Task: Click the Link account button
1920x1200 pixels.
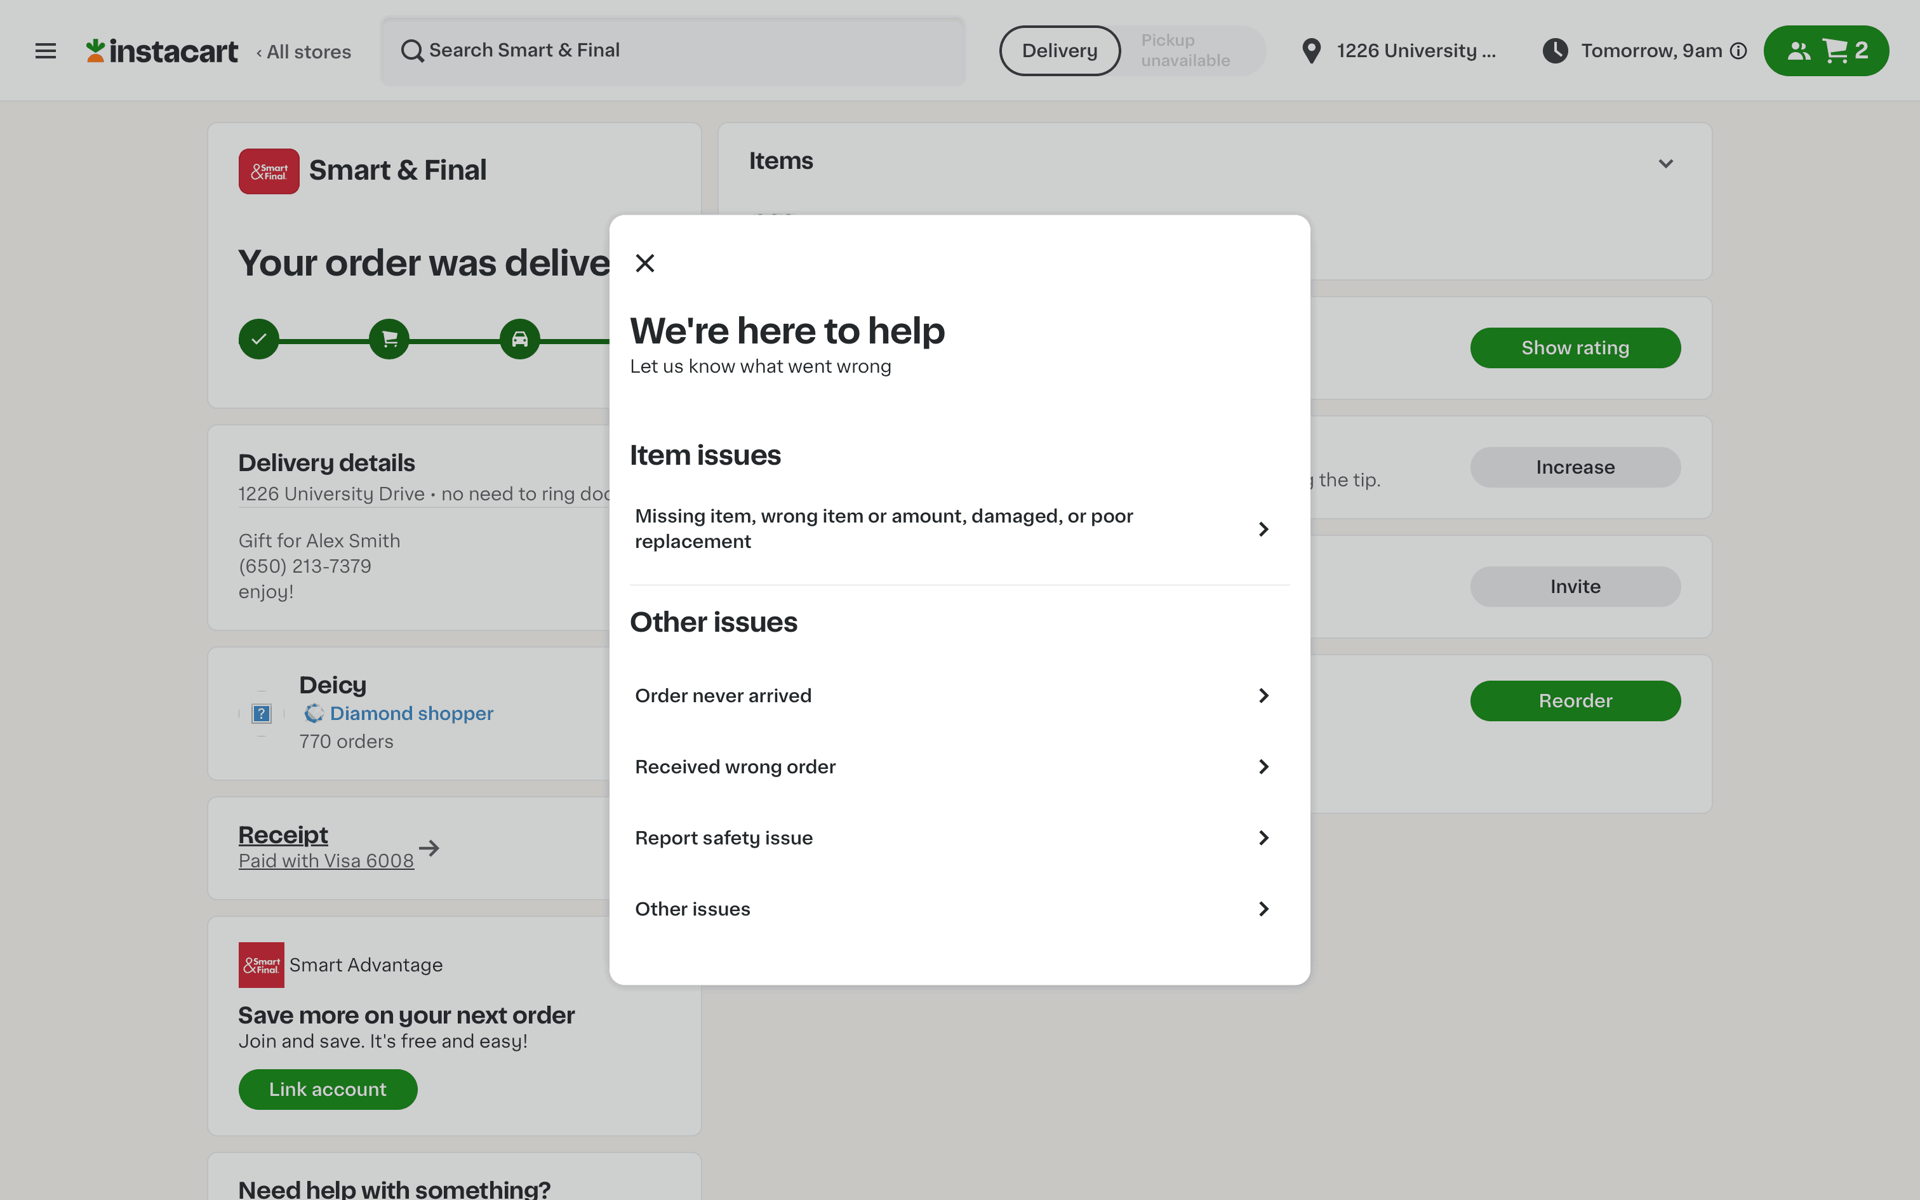Action: pos(328,1089)
